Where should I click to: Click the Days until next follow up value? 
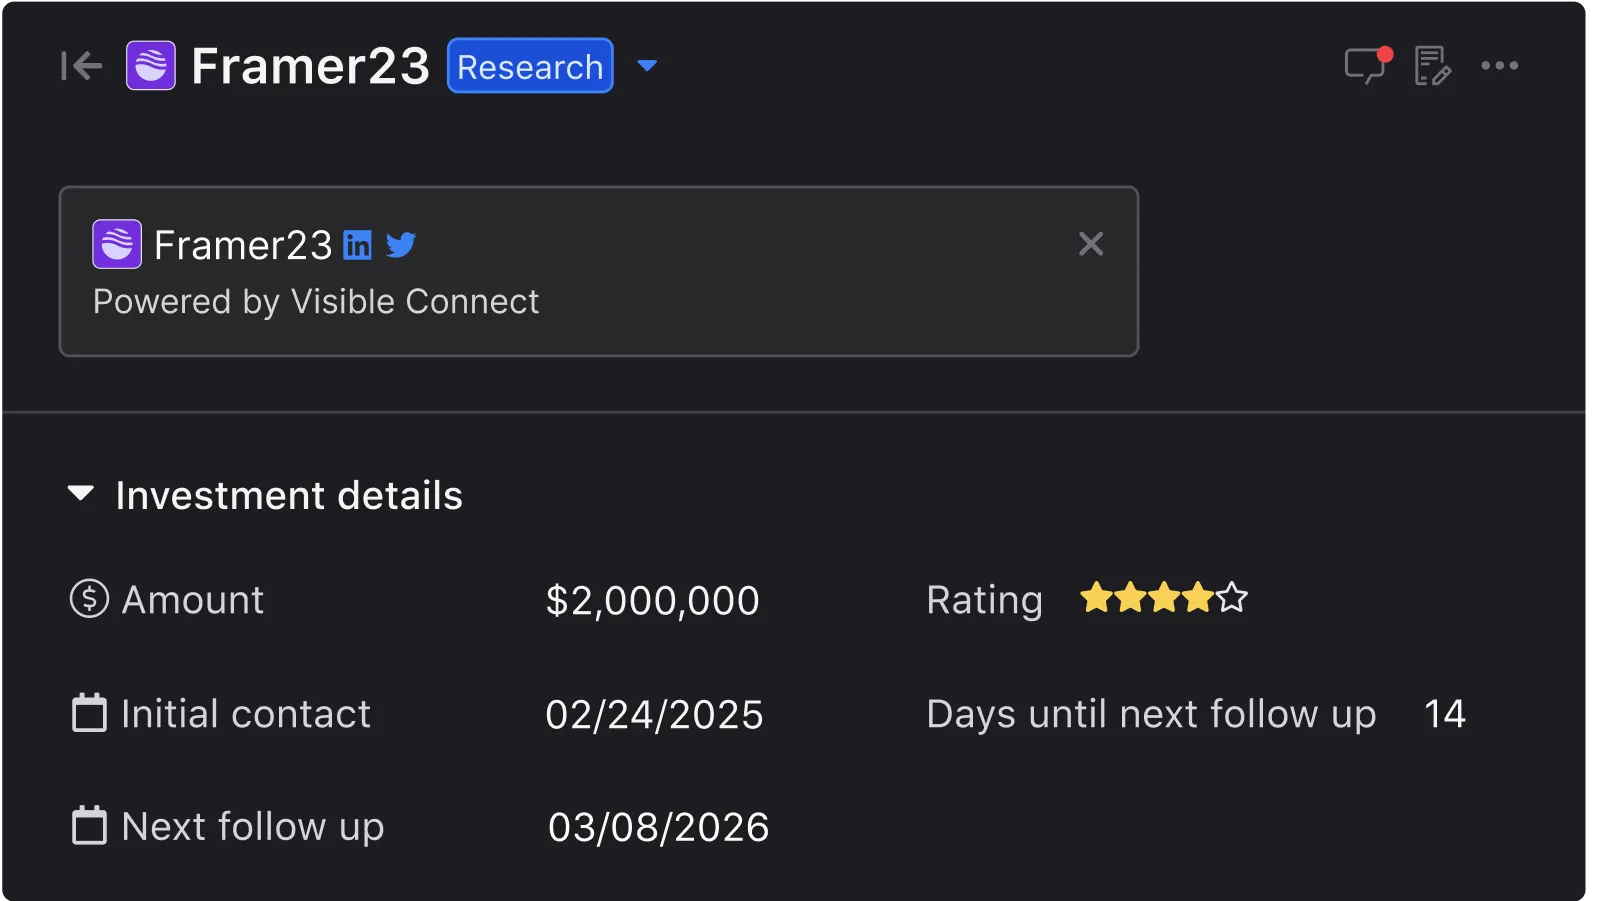[1444, 714]
